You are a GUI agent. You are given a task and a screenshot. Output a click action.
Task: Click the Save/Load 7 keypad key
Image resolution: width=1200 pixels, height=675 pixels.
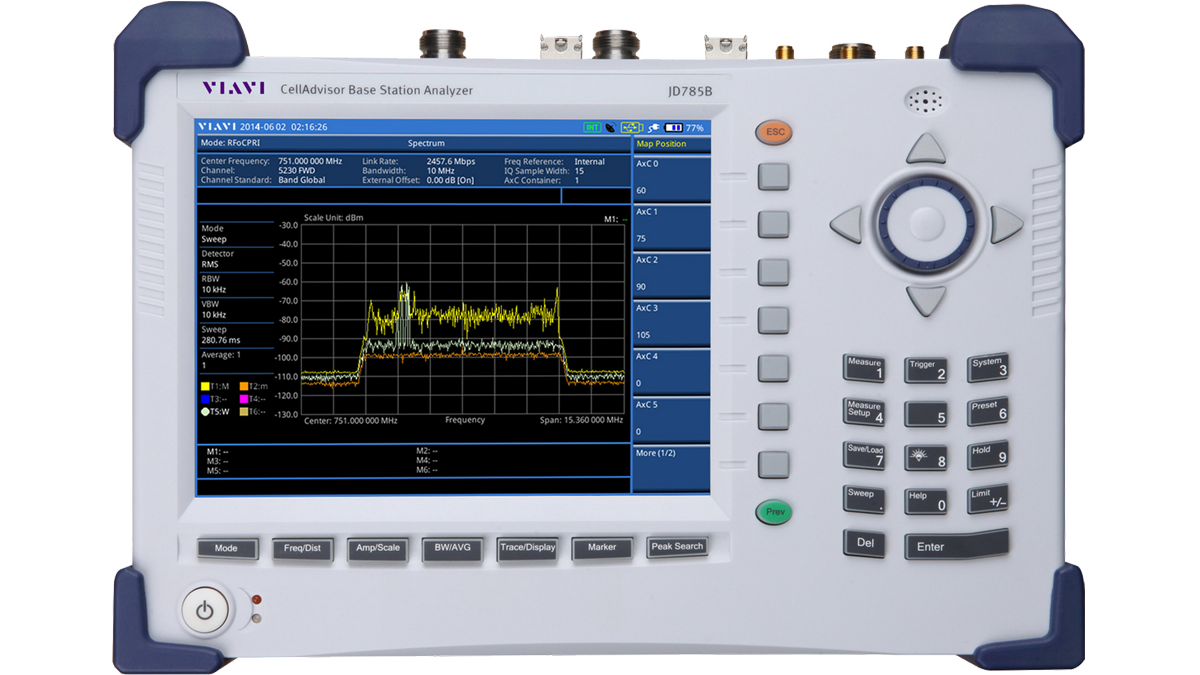pos(864,456)
